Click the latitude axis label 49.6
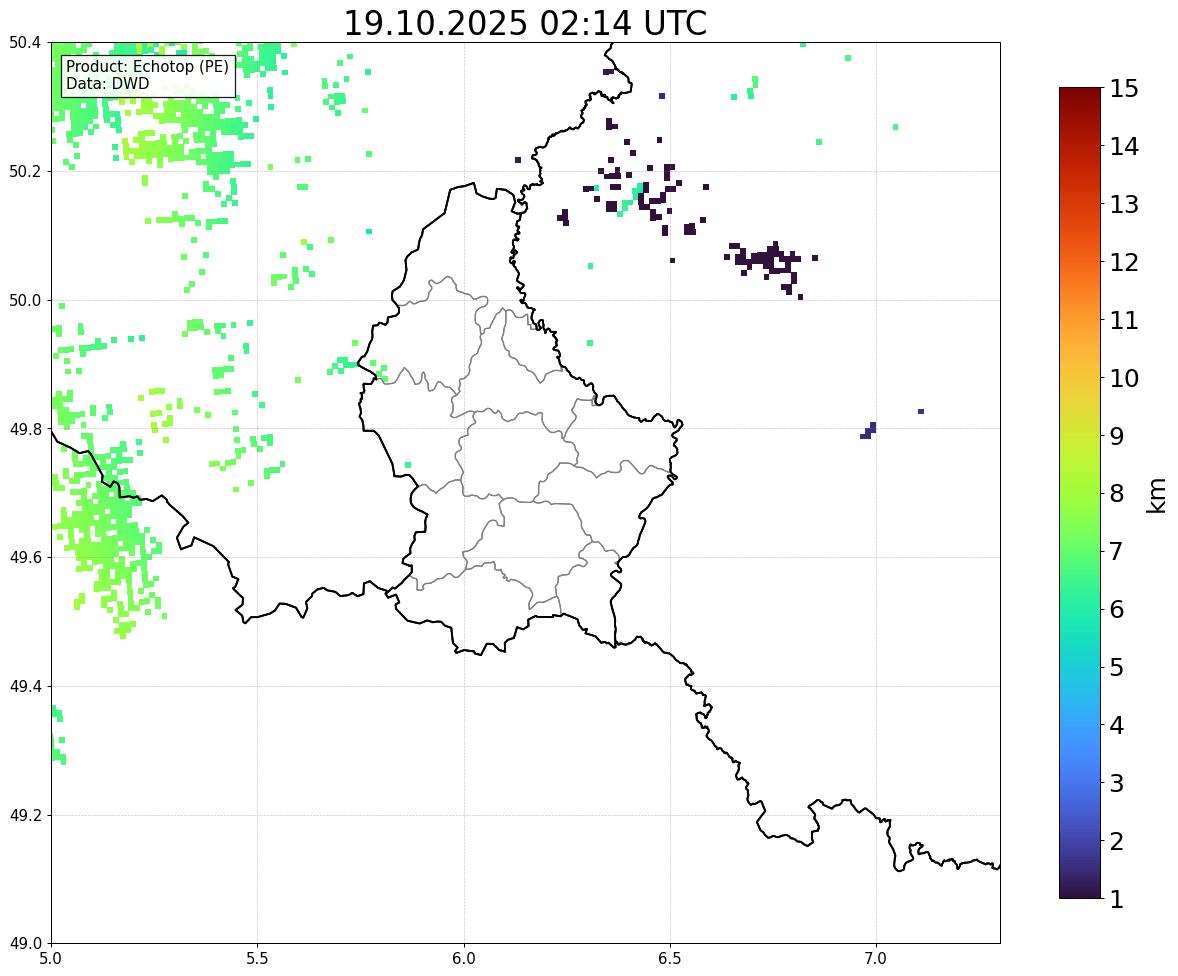The image size is (1178, 976). pos(25,557)
